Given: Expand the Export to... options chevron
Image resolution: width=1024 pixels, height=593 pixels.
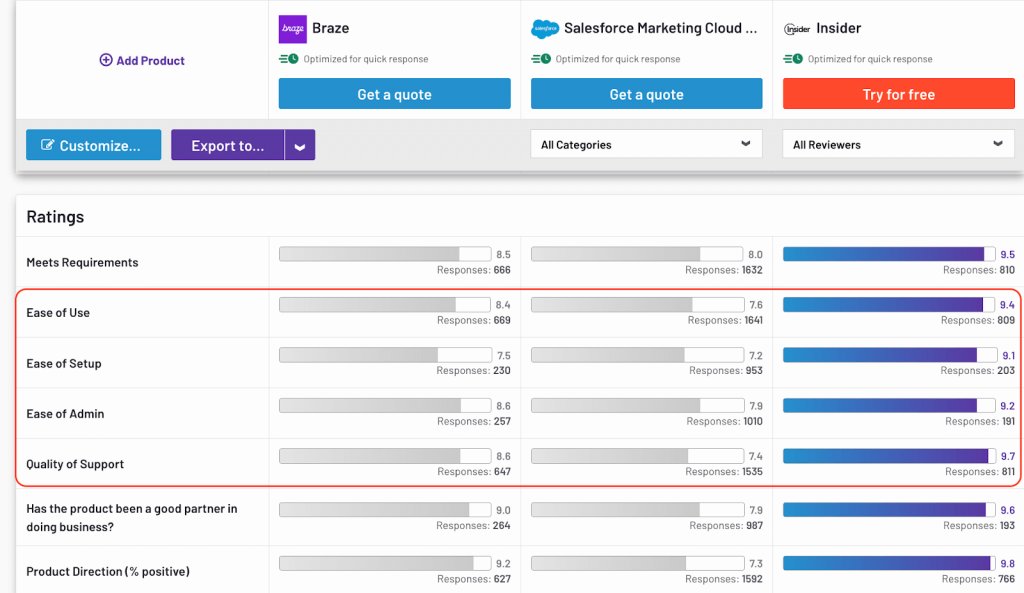Looking at the screenshot, I should pos(299,144).
